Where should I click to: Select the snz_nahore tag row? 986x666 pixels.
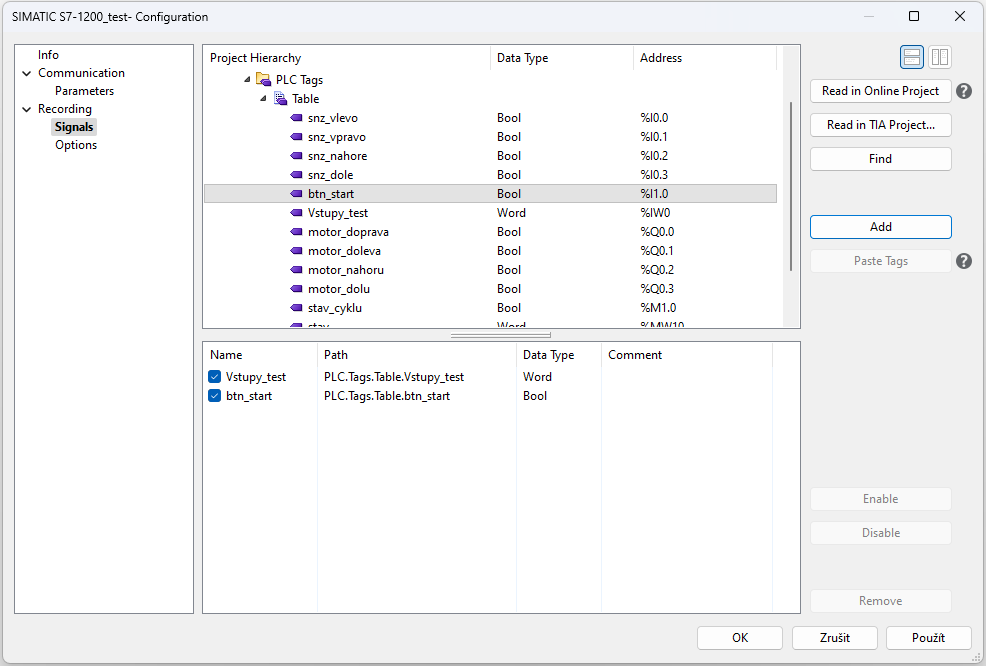(490, 155)
